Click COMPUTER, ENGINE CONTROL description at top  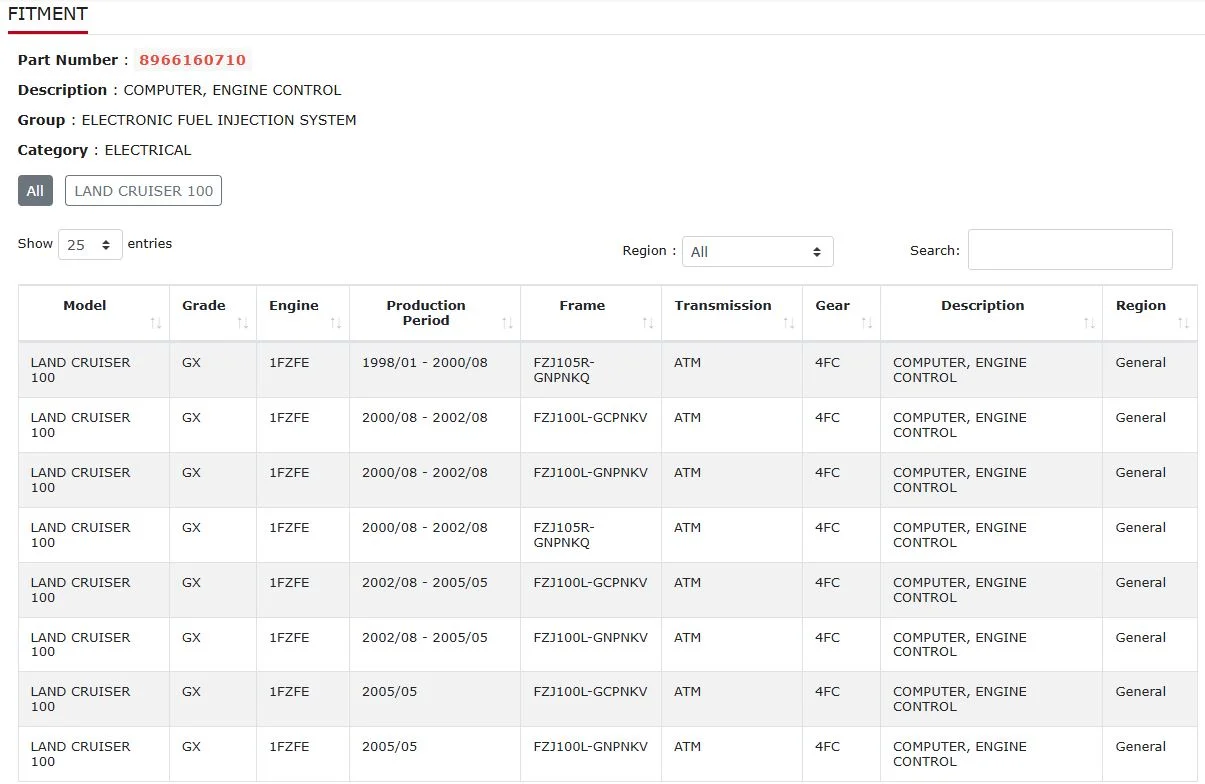232,90
